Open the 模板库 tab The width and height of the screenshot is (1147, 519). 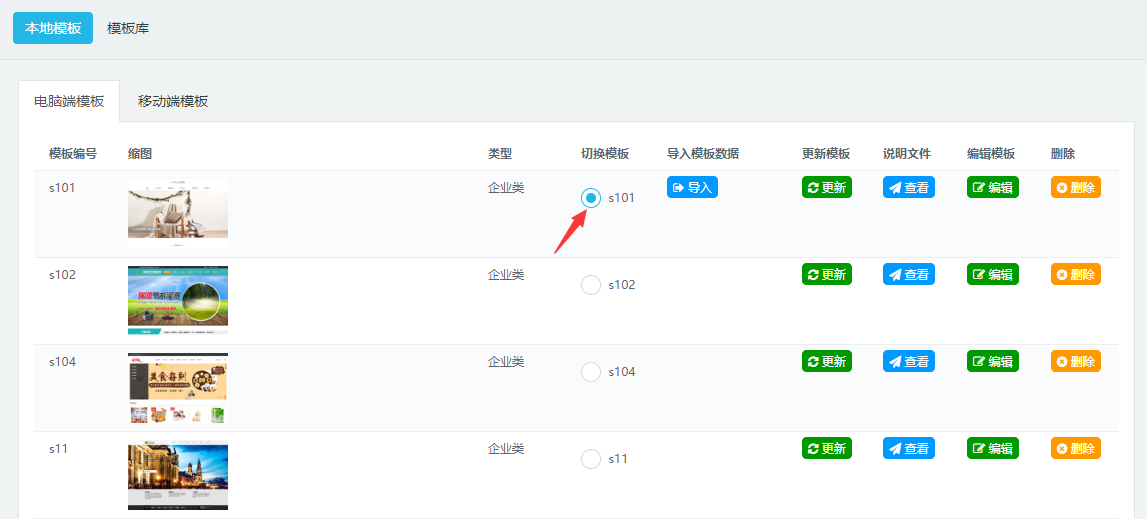point(128,28)
